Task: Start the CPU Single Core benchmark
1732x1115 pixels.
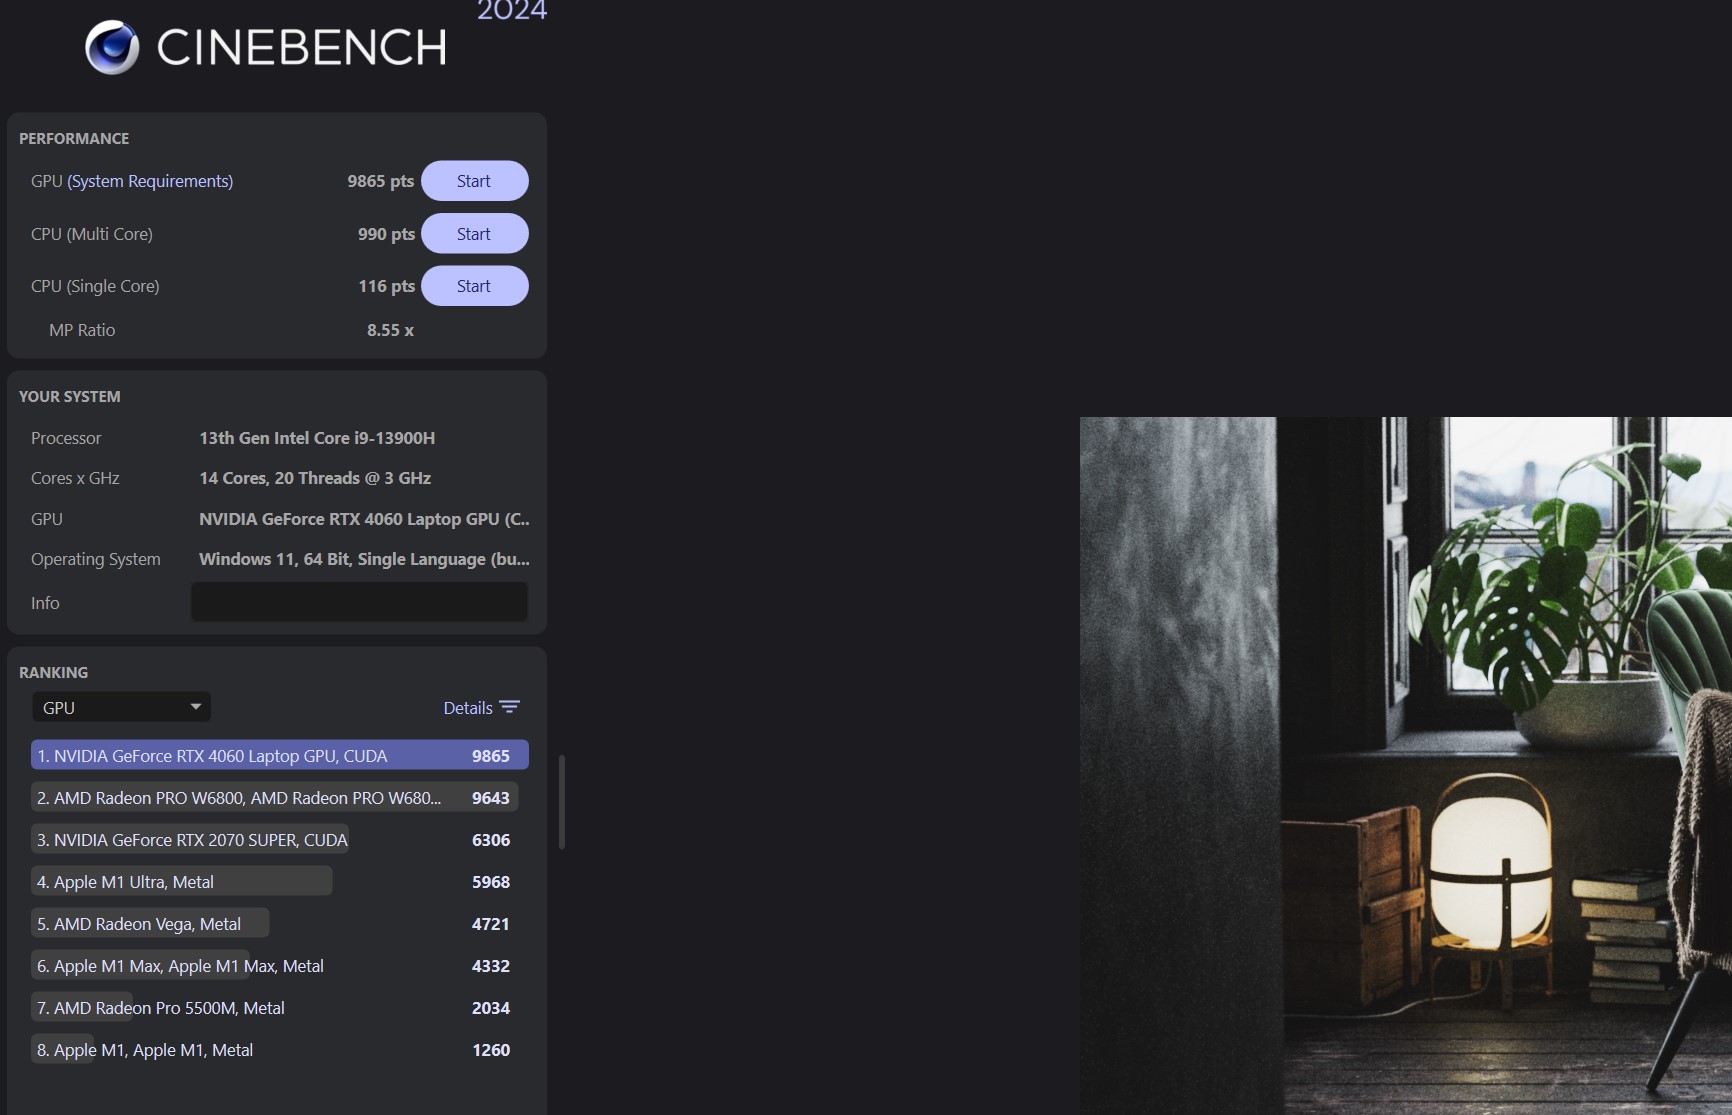Action: tap(474, 286)
